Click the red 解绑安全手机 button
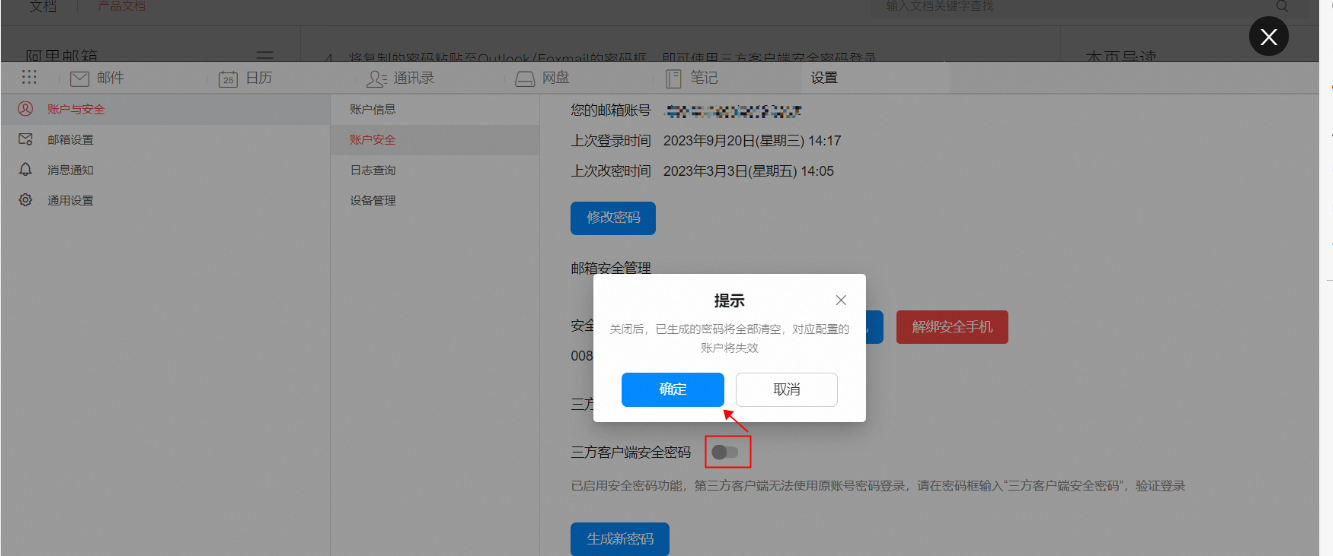Image resolution: width=1333 pixels, height=556 pixels. 952,327
